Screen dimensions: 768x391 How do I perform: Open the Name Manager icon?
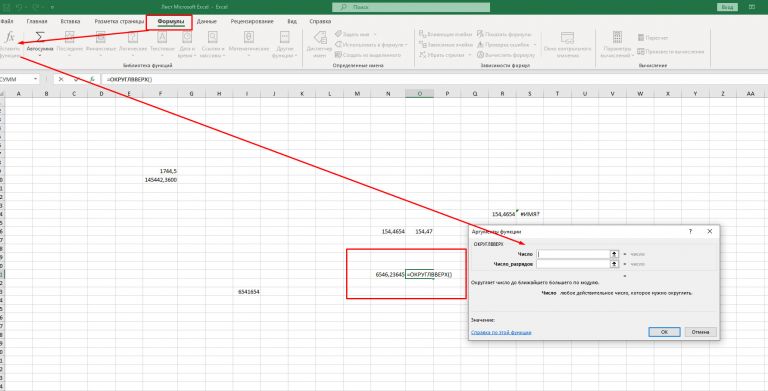point(319,37)
